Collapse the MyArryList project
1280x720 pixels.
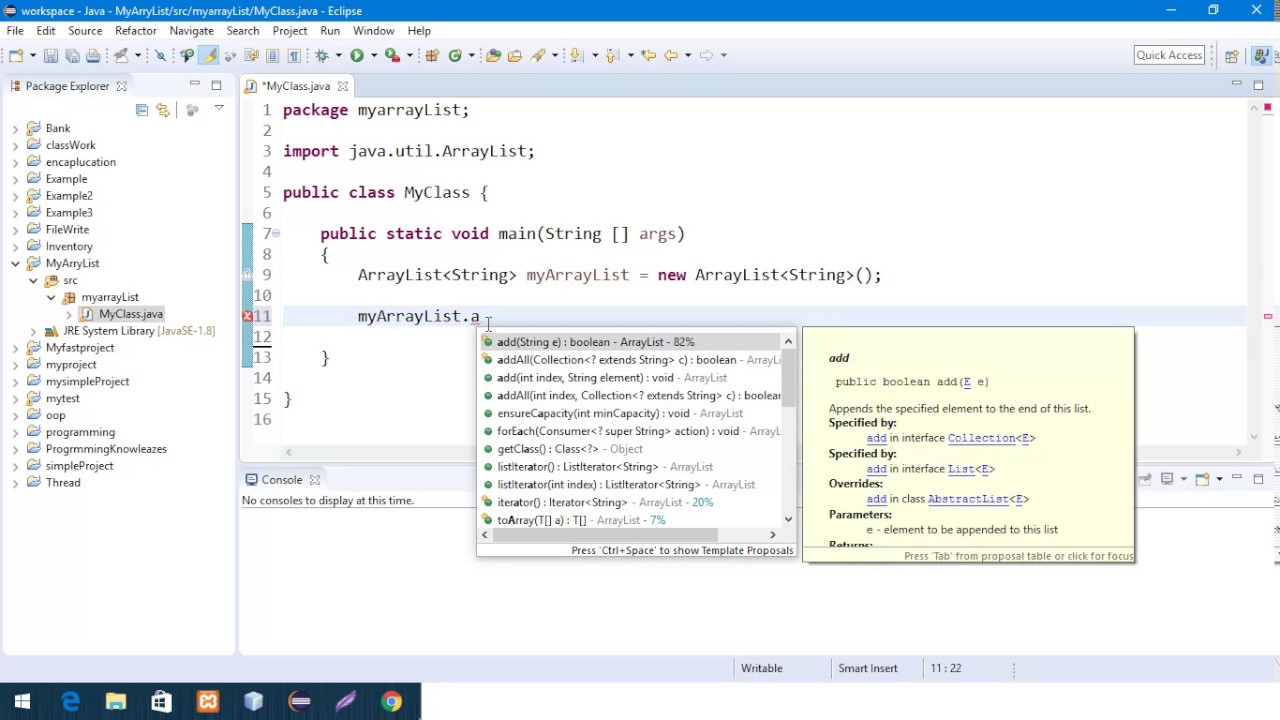click(15, 263)
